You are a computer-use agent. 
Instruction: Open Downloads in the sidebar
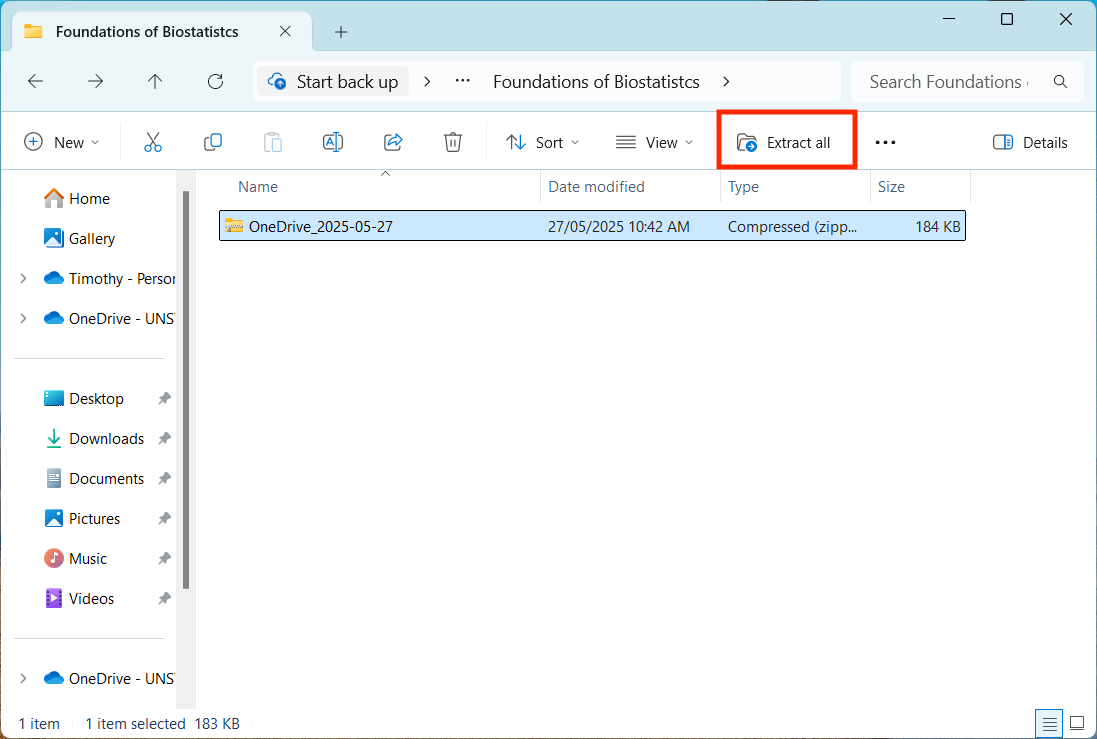click(x=106, y=439)
